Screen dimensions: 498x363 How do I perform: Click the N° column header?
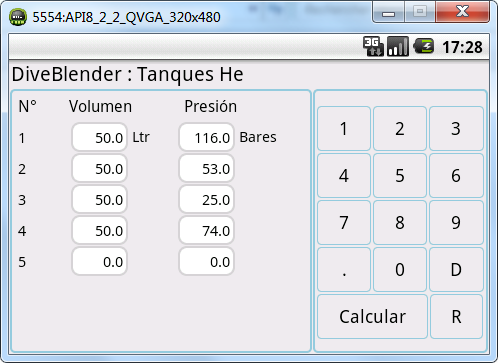point(28,107)
